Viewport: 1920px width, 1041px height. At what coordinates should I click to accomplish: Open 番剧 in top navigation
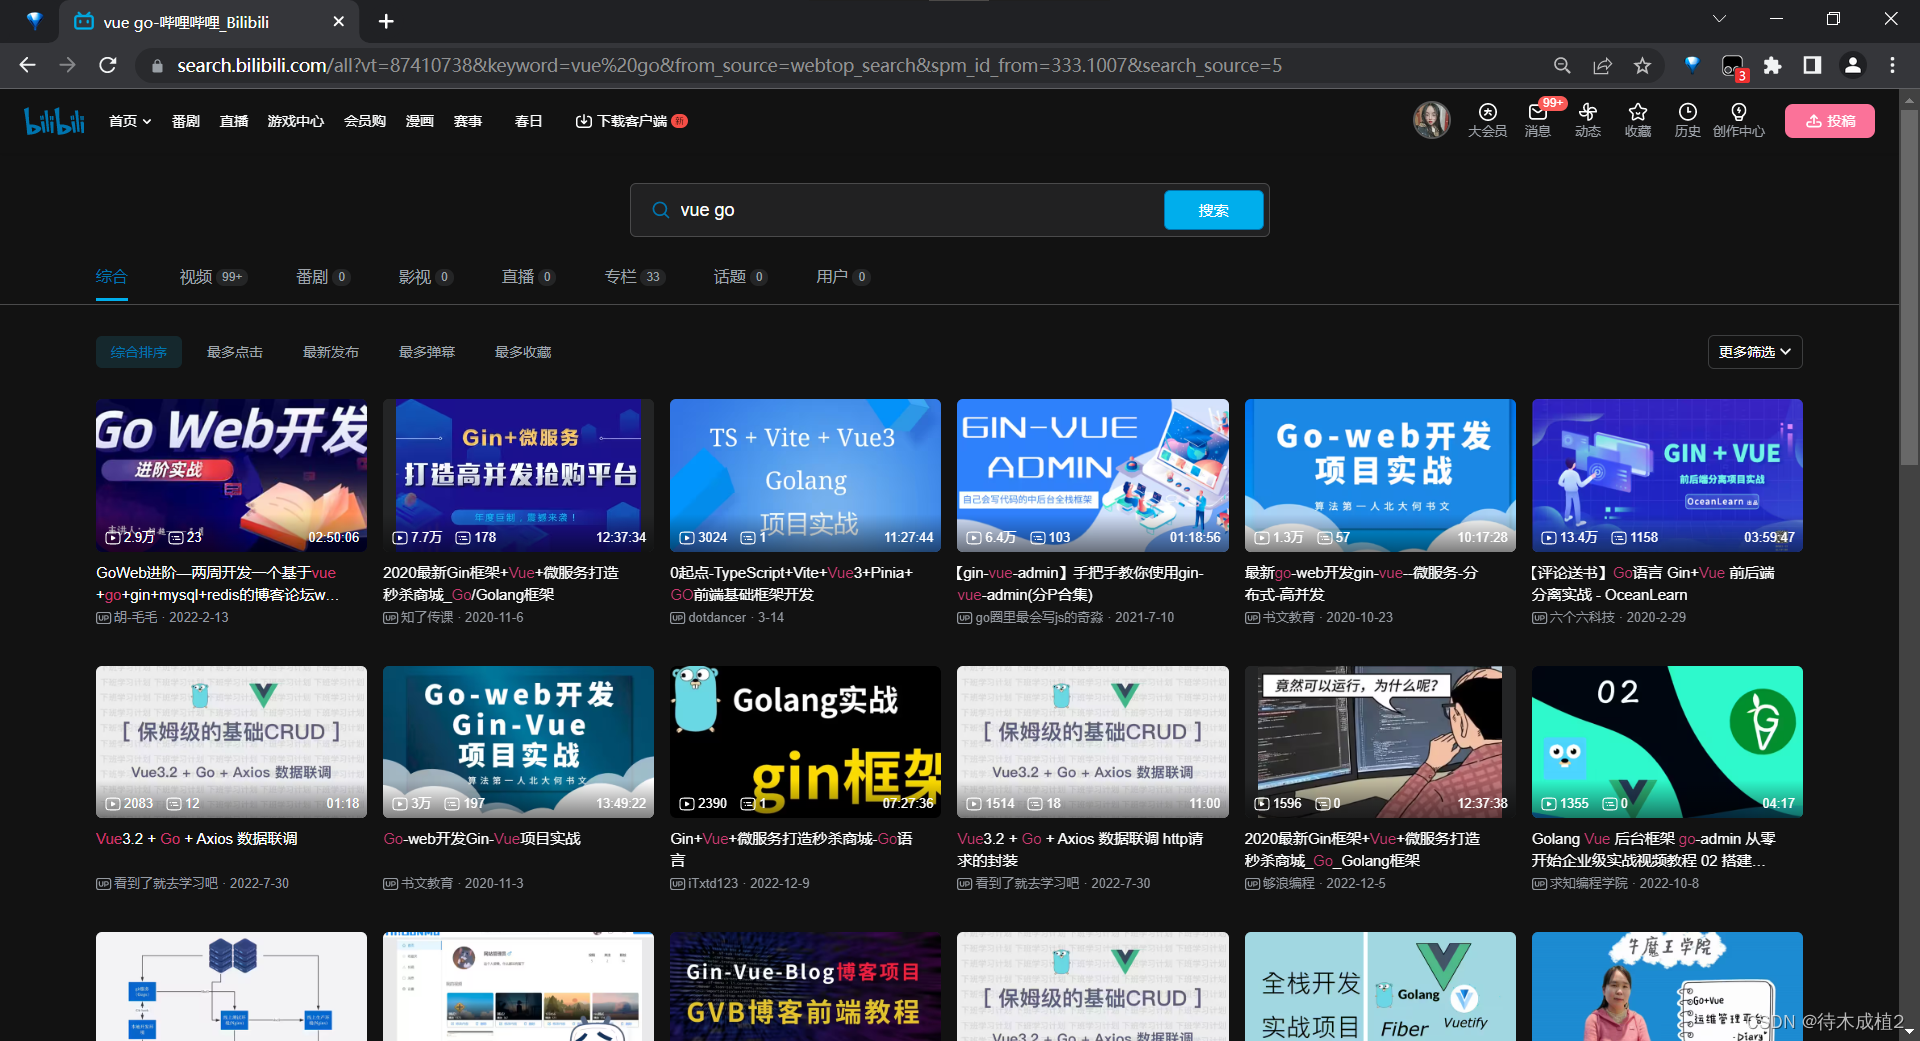click(x=186, y=121)
